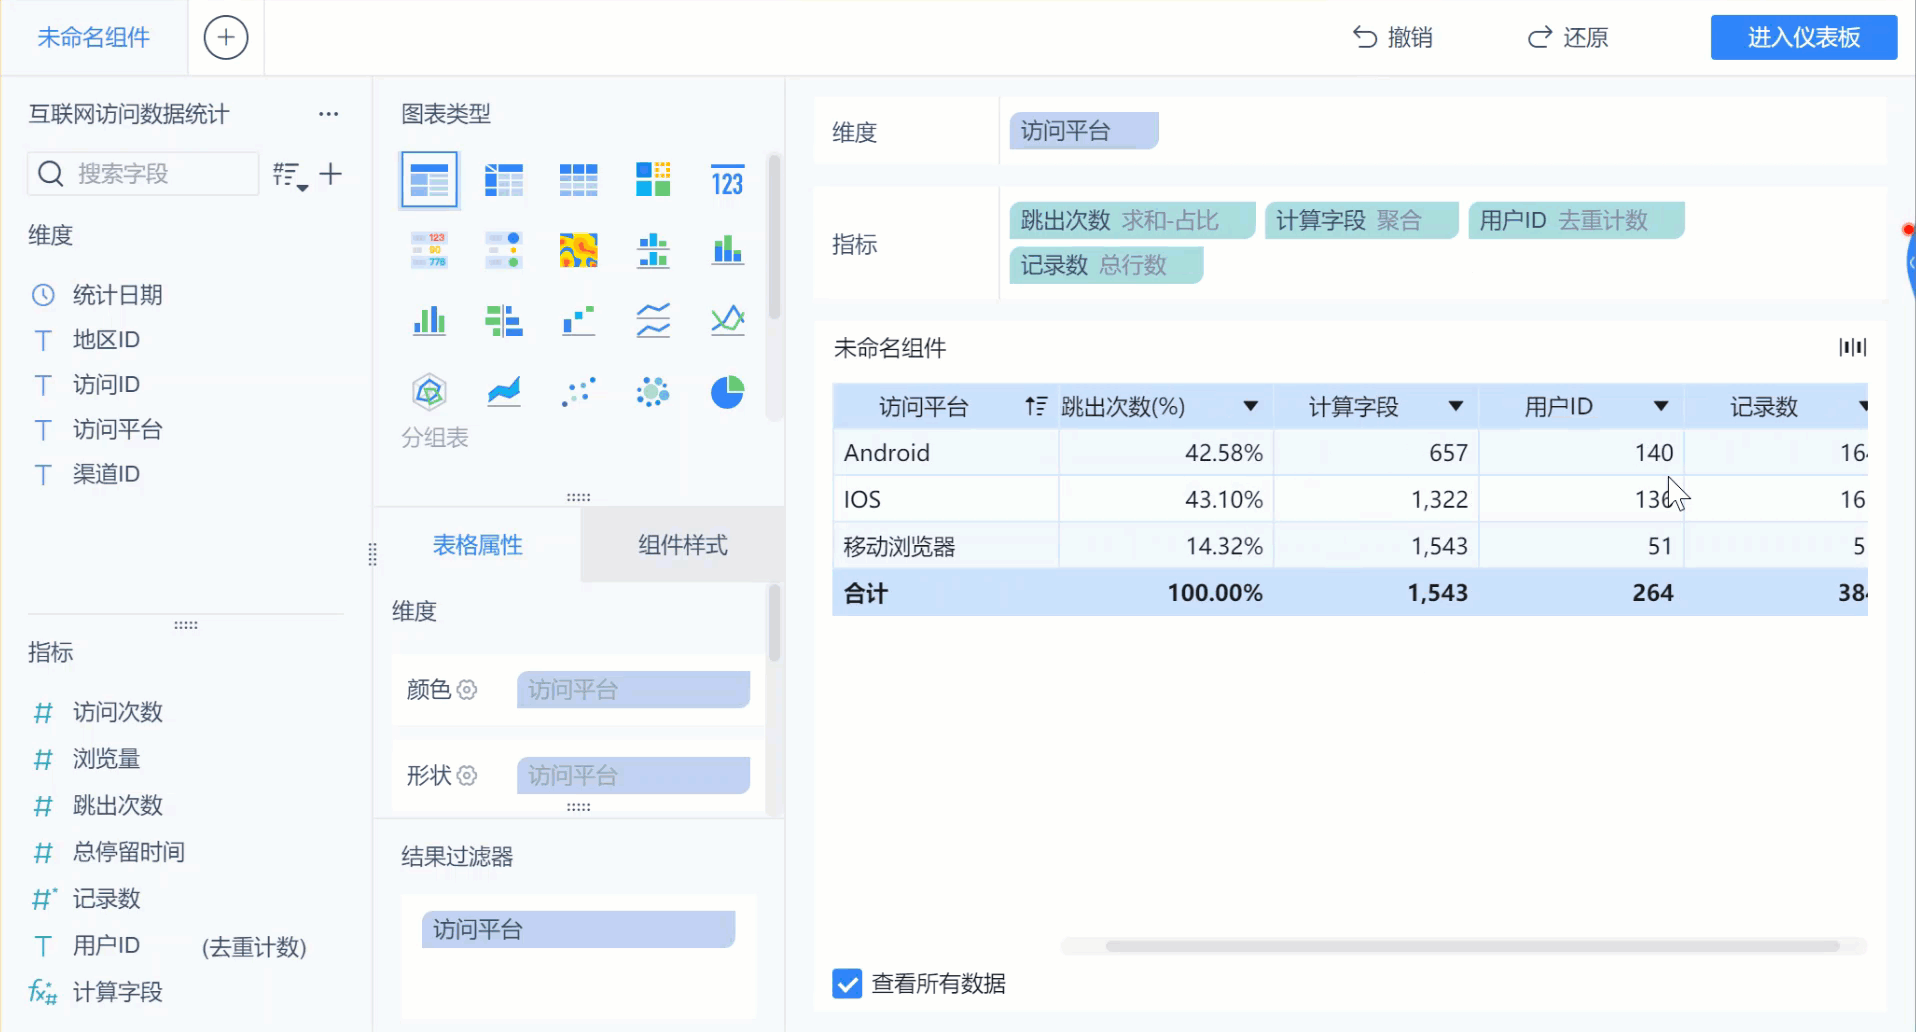Select the partitioned column chart type

tap(653, 250)
